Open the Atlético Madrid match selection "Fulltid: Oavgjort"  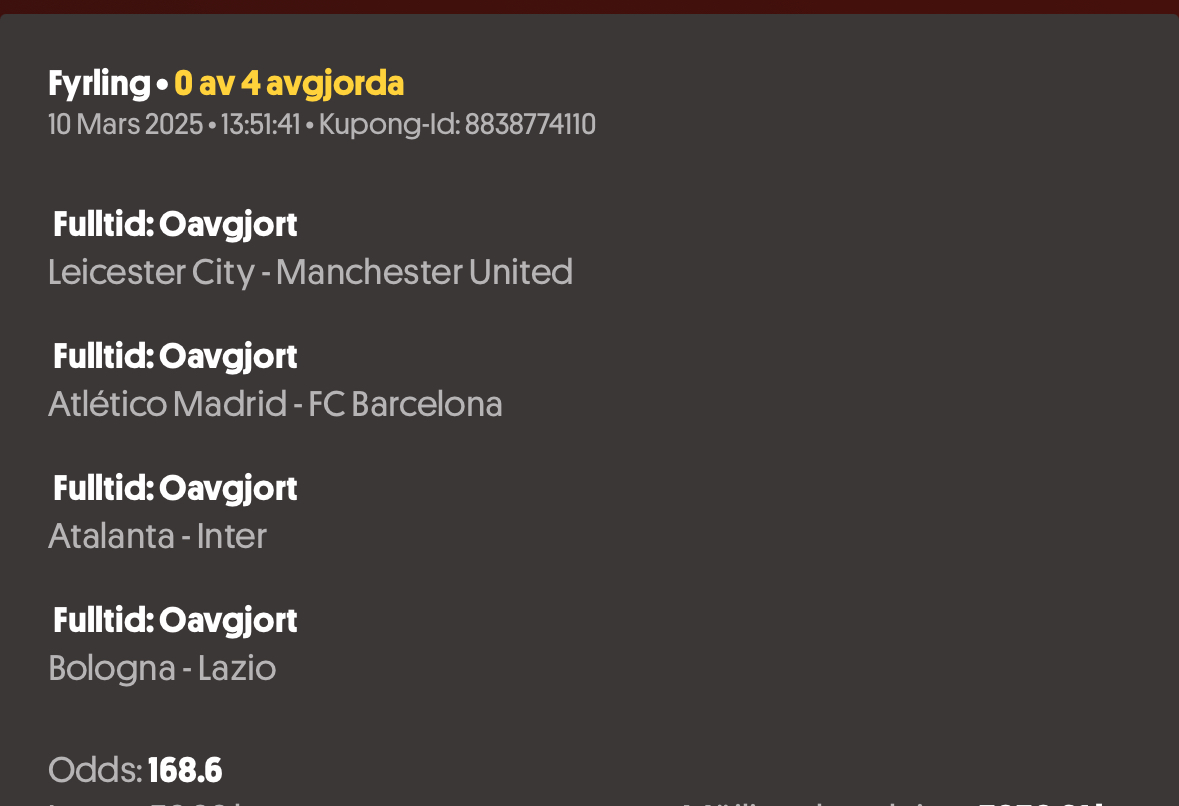[x=175, y=356]
